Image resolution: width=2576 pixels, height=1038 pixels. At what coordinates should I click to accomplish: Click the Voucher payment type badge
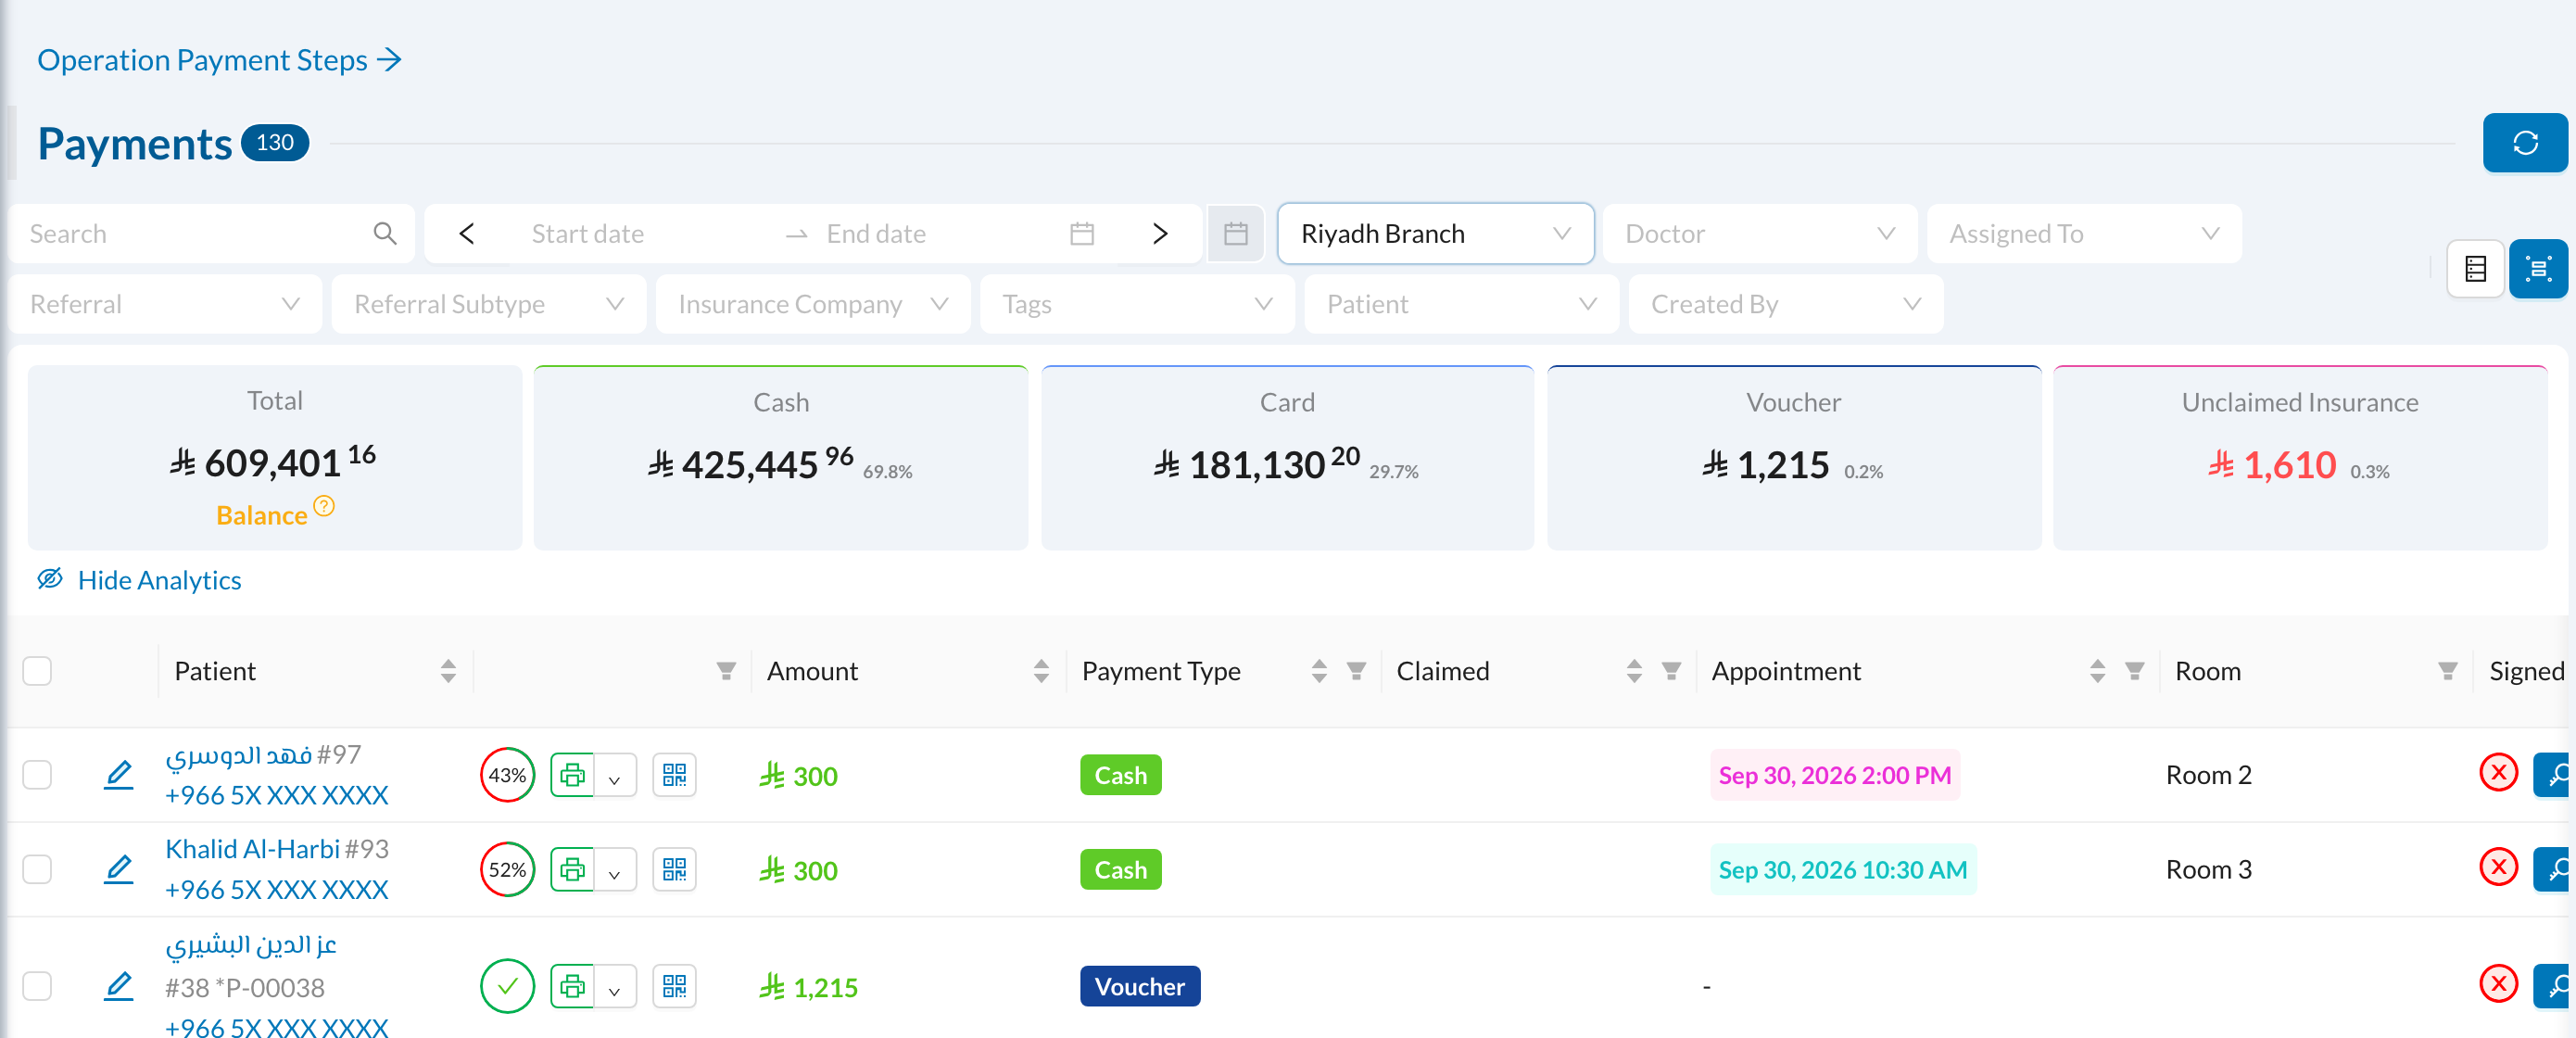1139,987
